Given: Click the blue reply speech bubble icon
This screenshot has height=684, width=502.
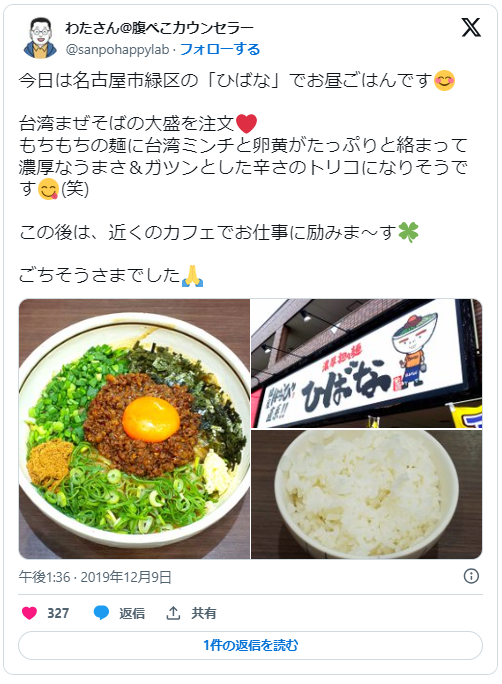Looking at the screenshot, I should pos(101,613).
